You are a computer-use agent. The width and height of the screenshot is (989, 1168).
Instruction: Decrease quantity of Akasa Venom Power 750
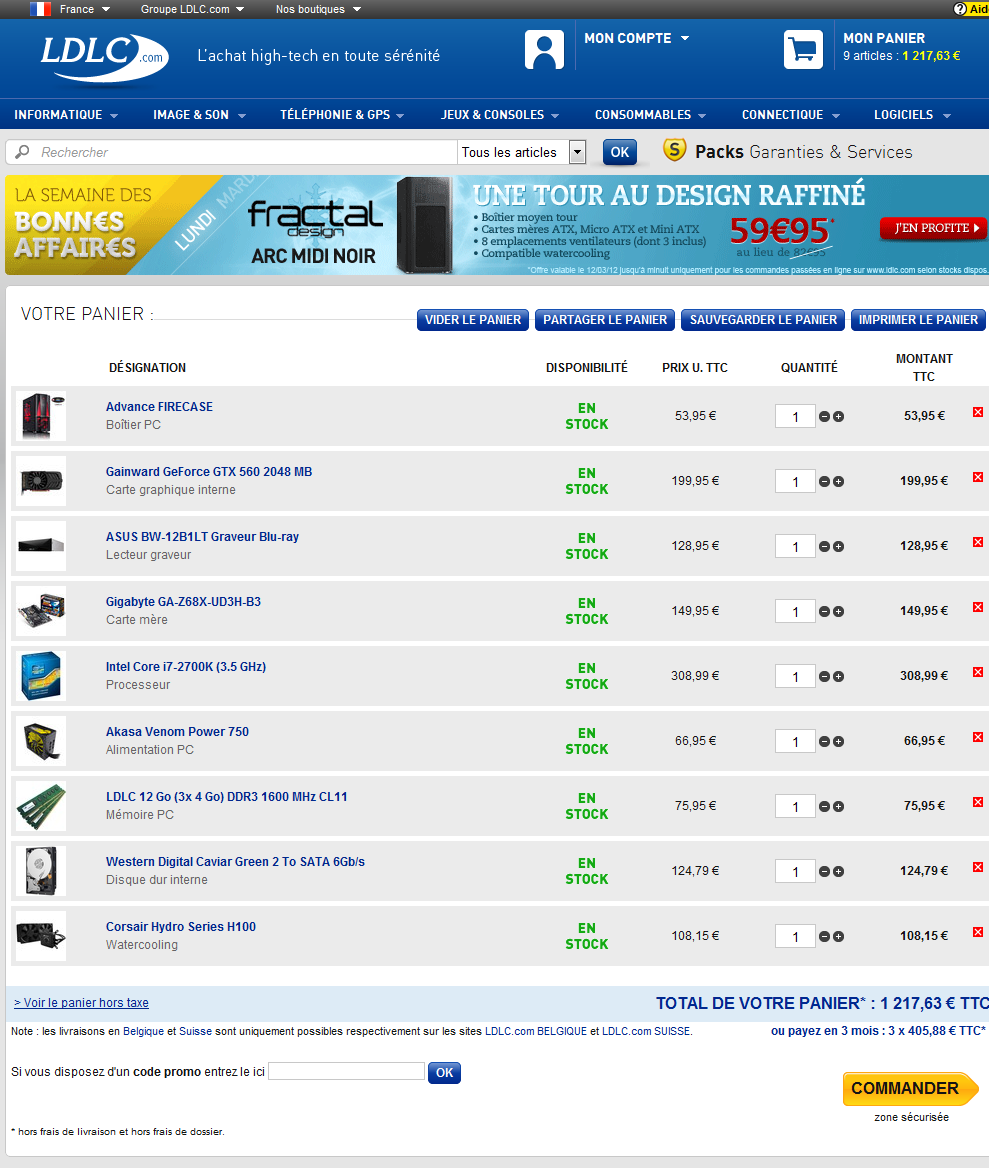[x=824, y=742]
